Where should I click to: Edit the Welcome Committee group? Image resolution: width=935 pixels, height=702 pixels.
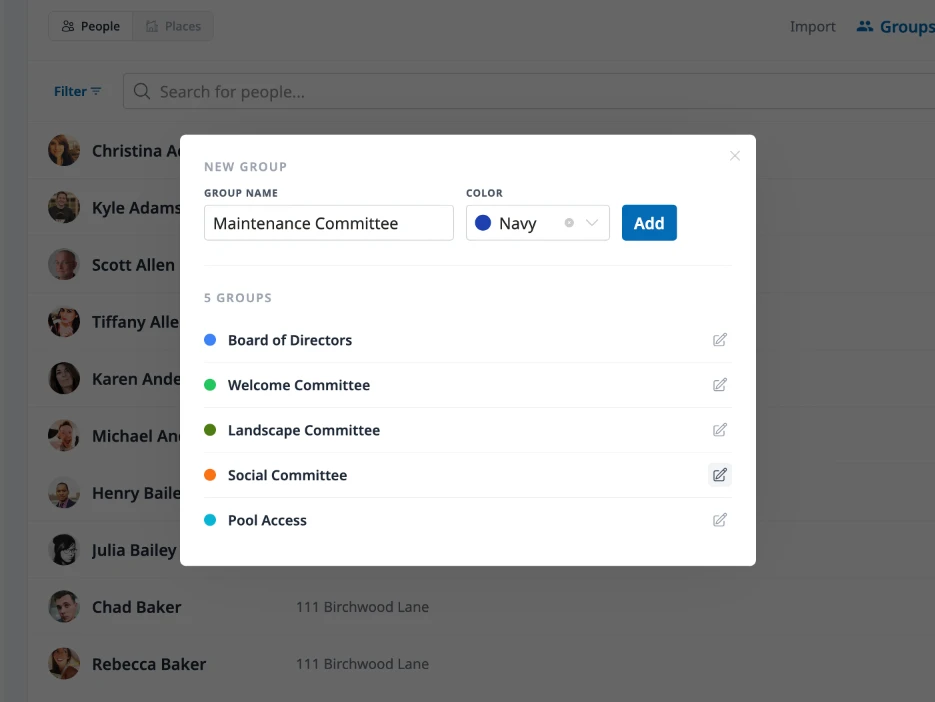[x=719, y=385]
